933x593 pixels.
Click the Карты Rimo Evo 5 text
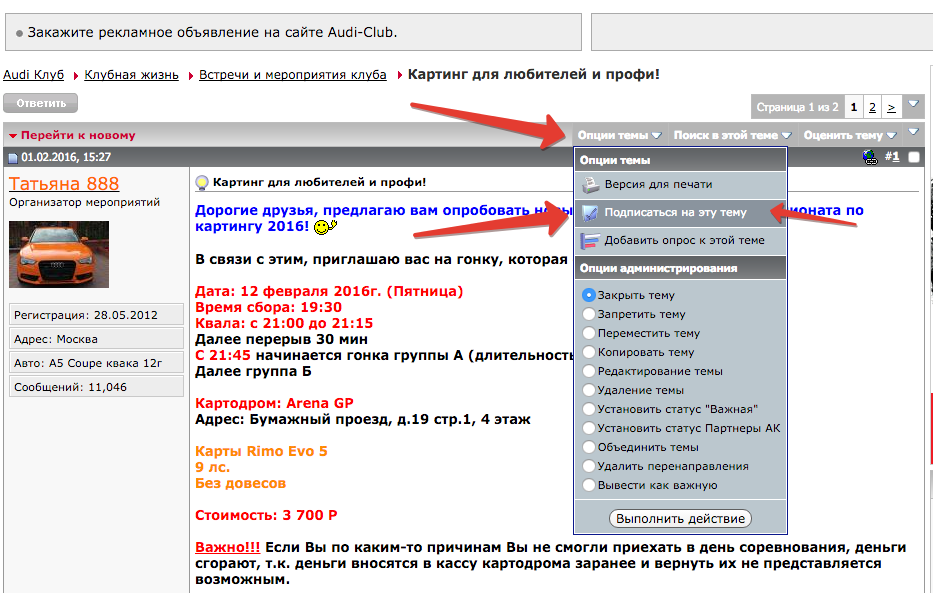261,451
